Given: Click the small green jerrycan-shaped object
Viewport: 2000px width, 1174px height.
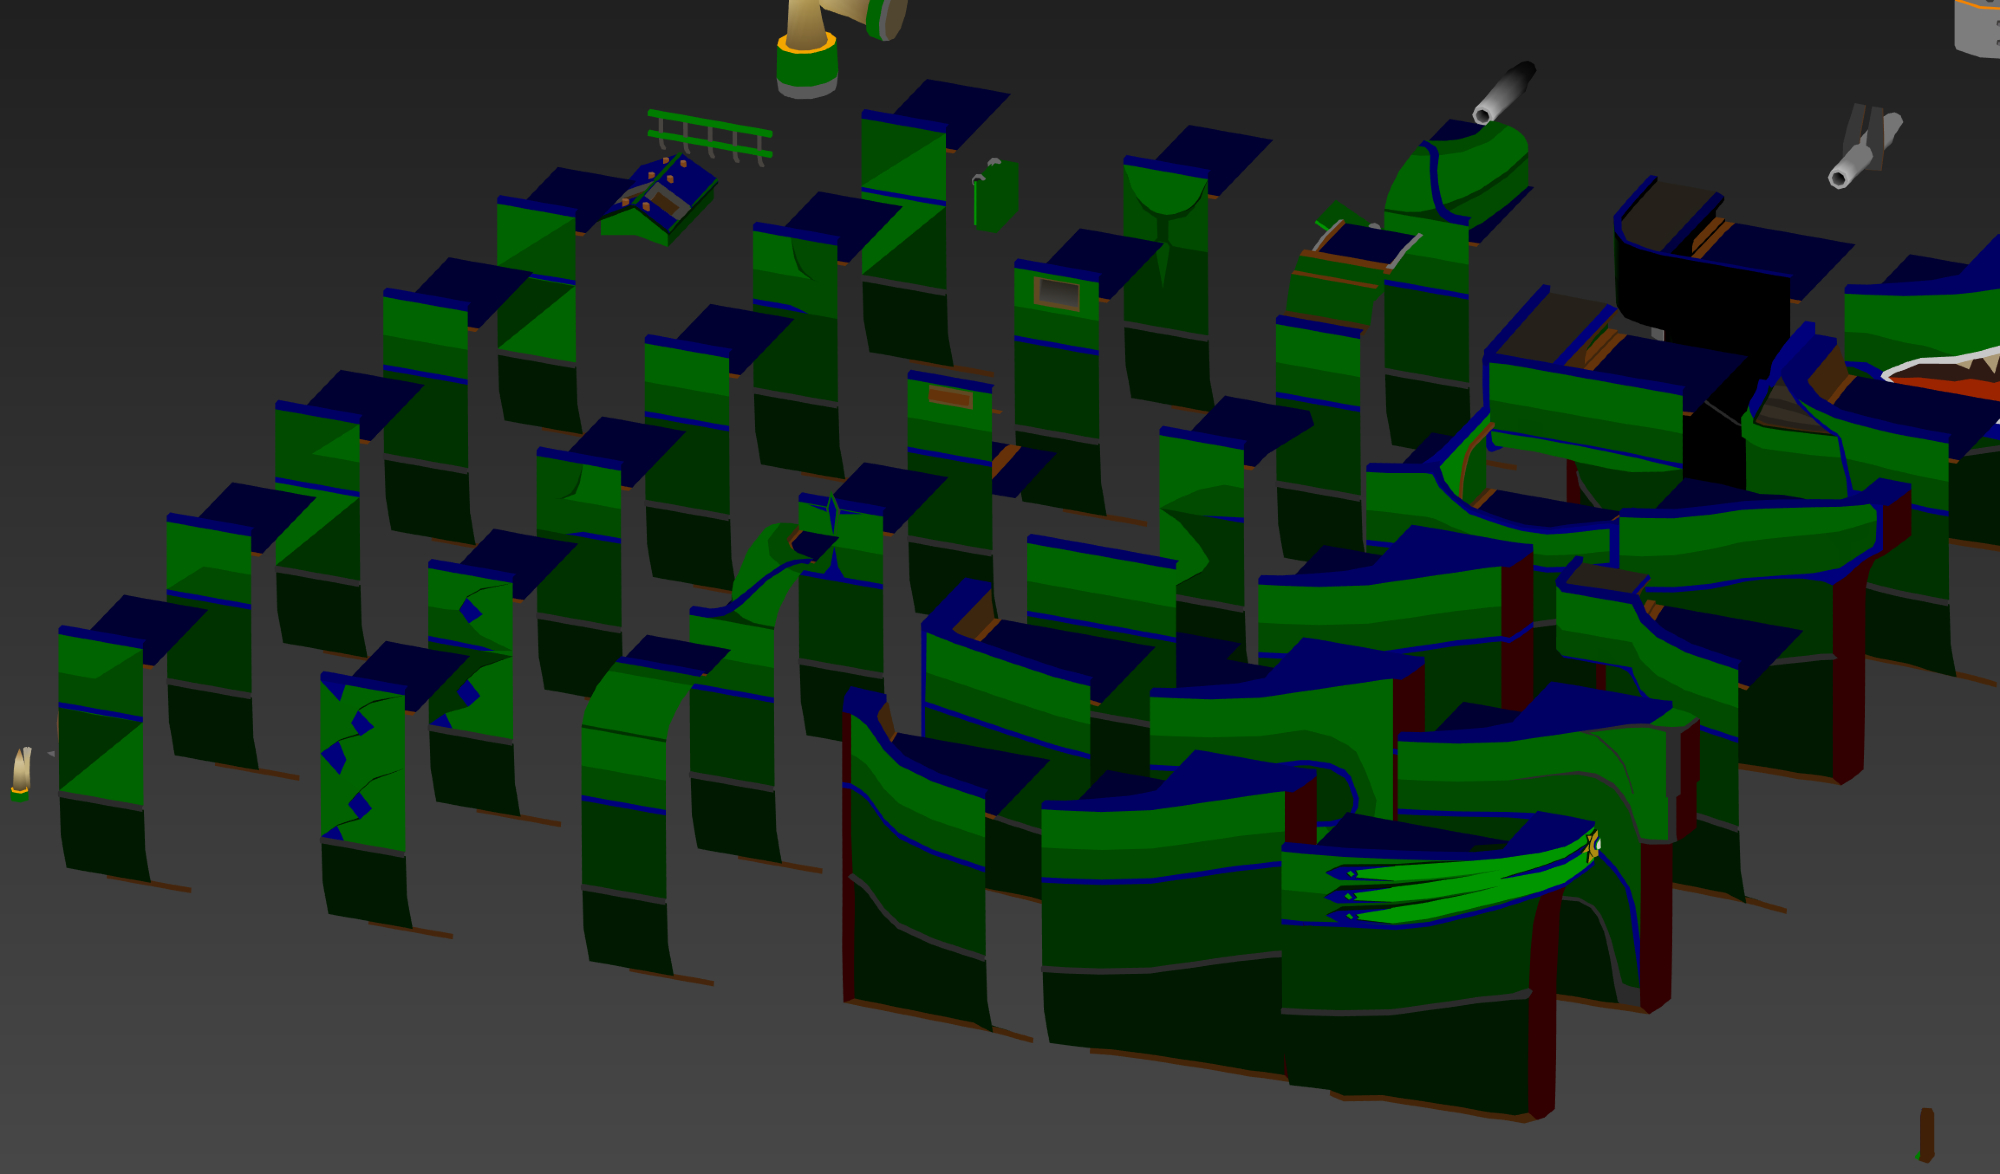Looking at the screenshot, I should point(995,197).
